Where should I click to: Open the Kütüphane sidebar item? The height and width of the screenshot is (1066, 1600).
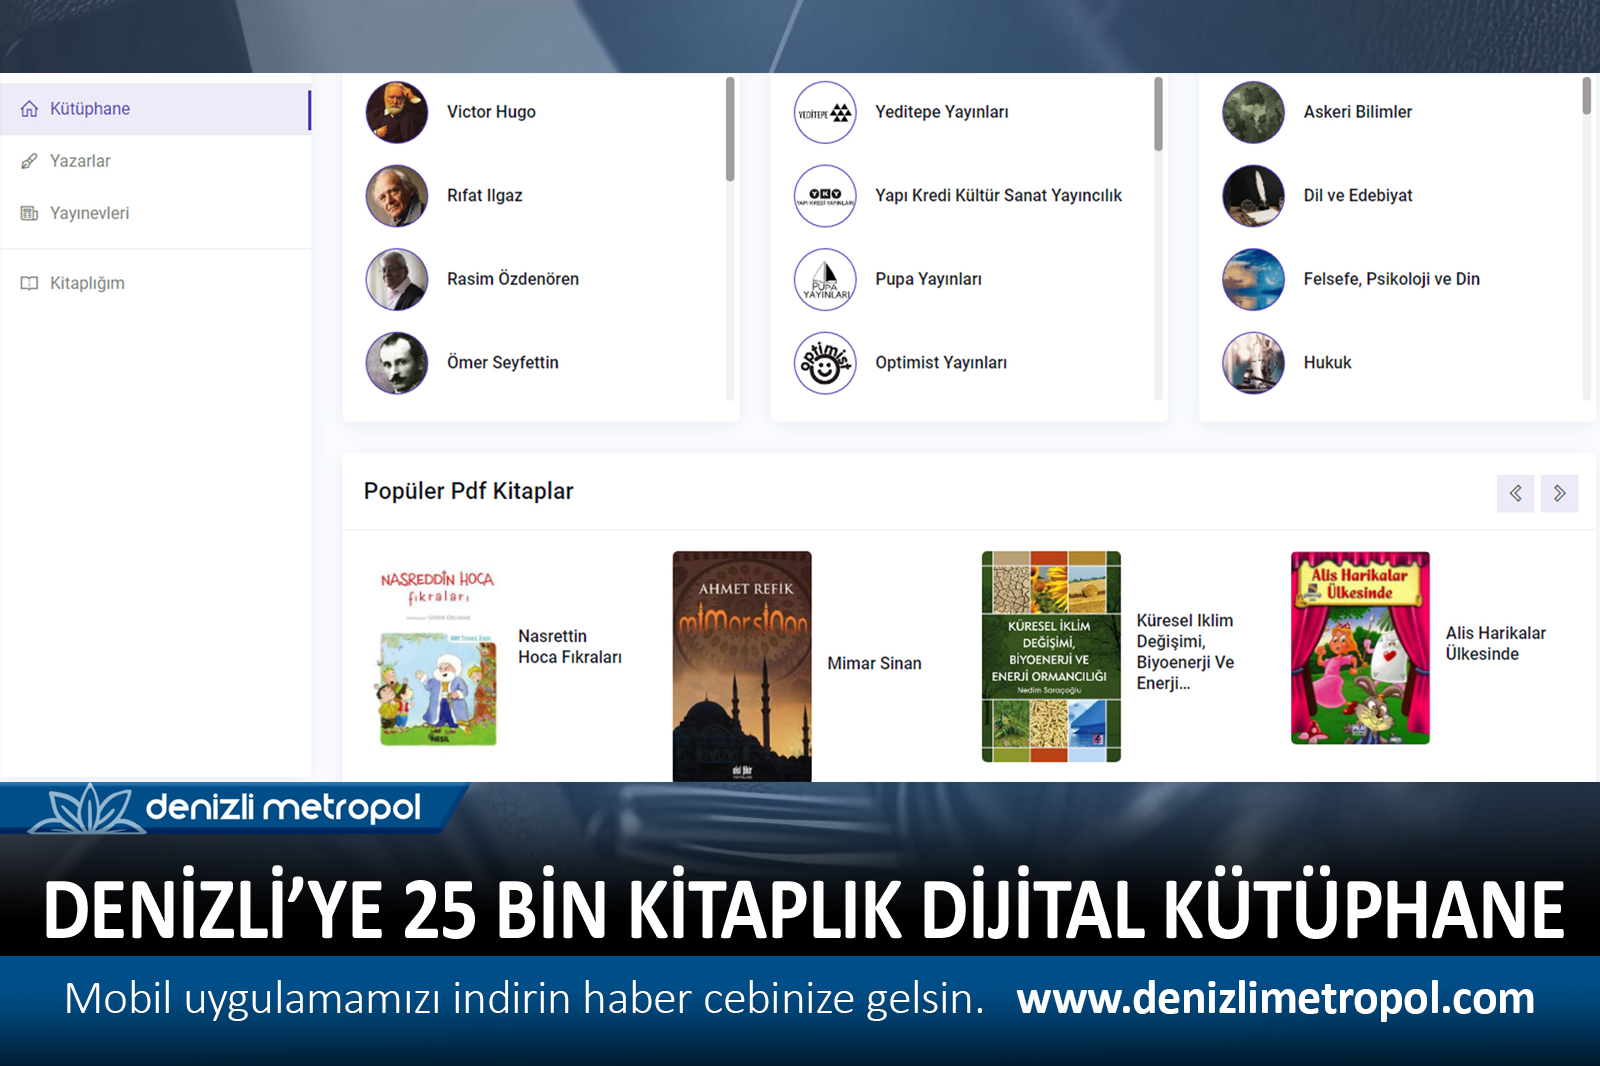pyautogui.click(x=155, y=109)
